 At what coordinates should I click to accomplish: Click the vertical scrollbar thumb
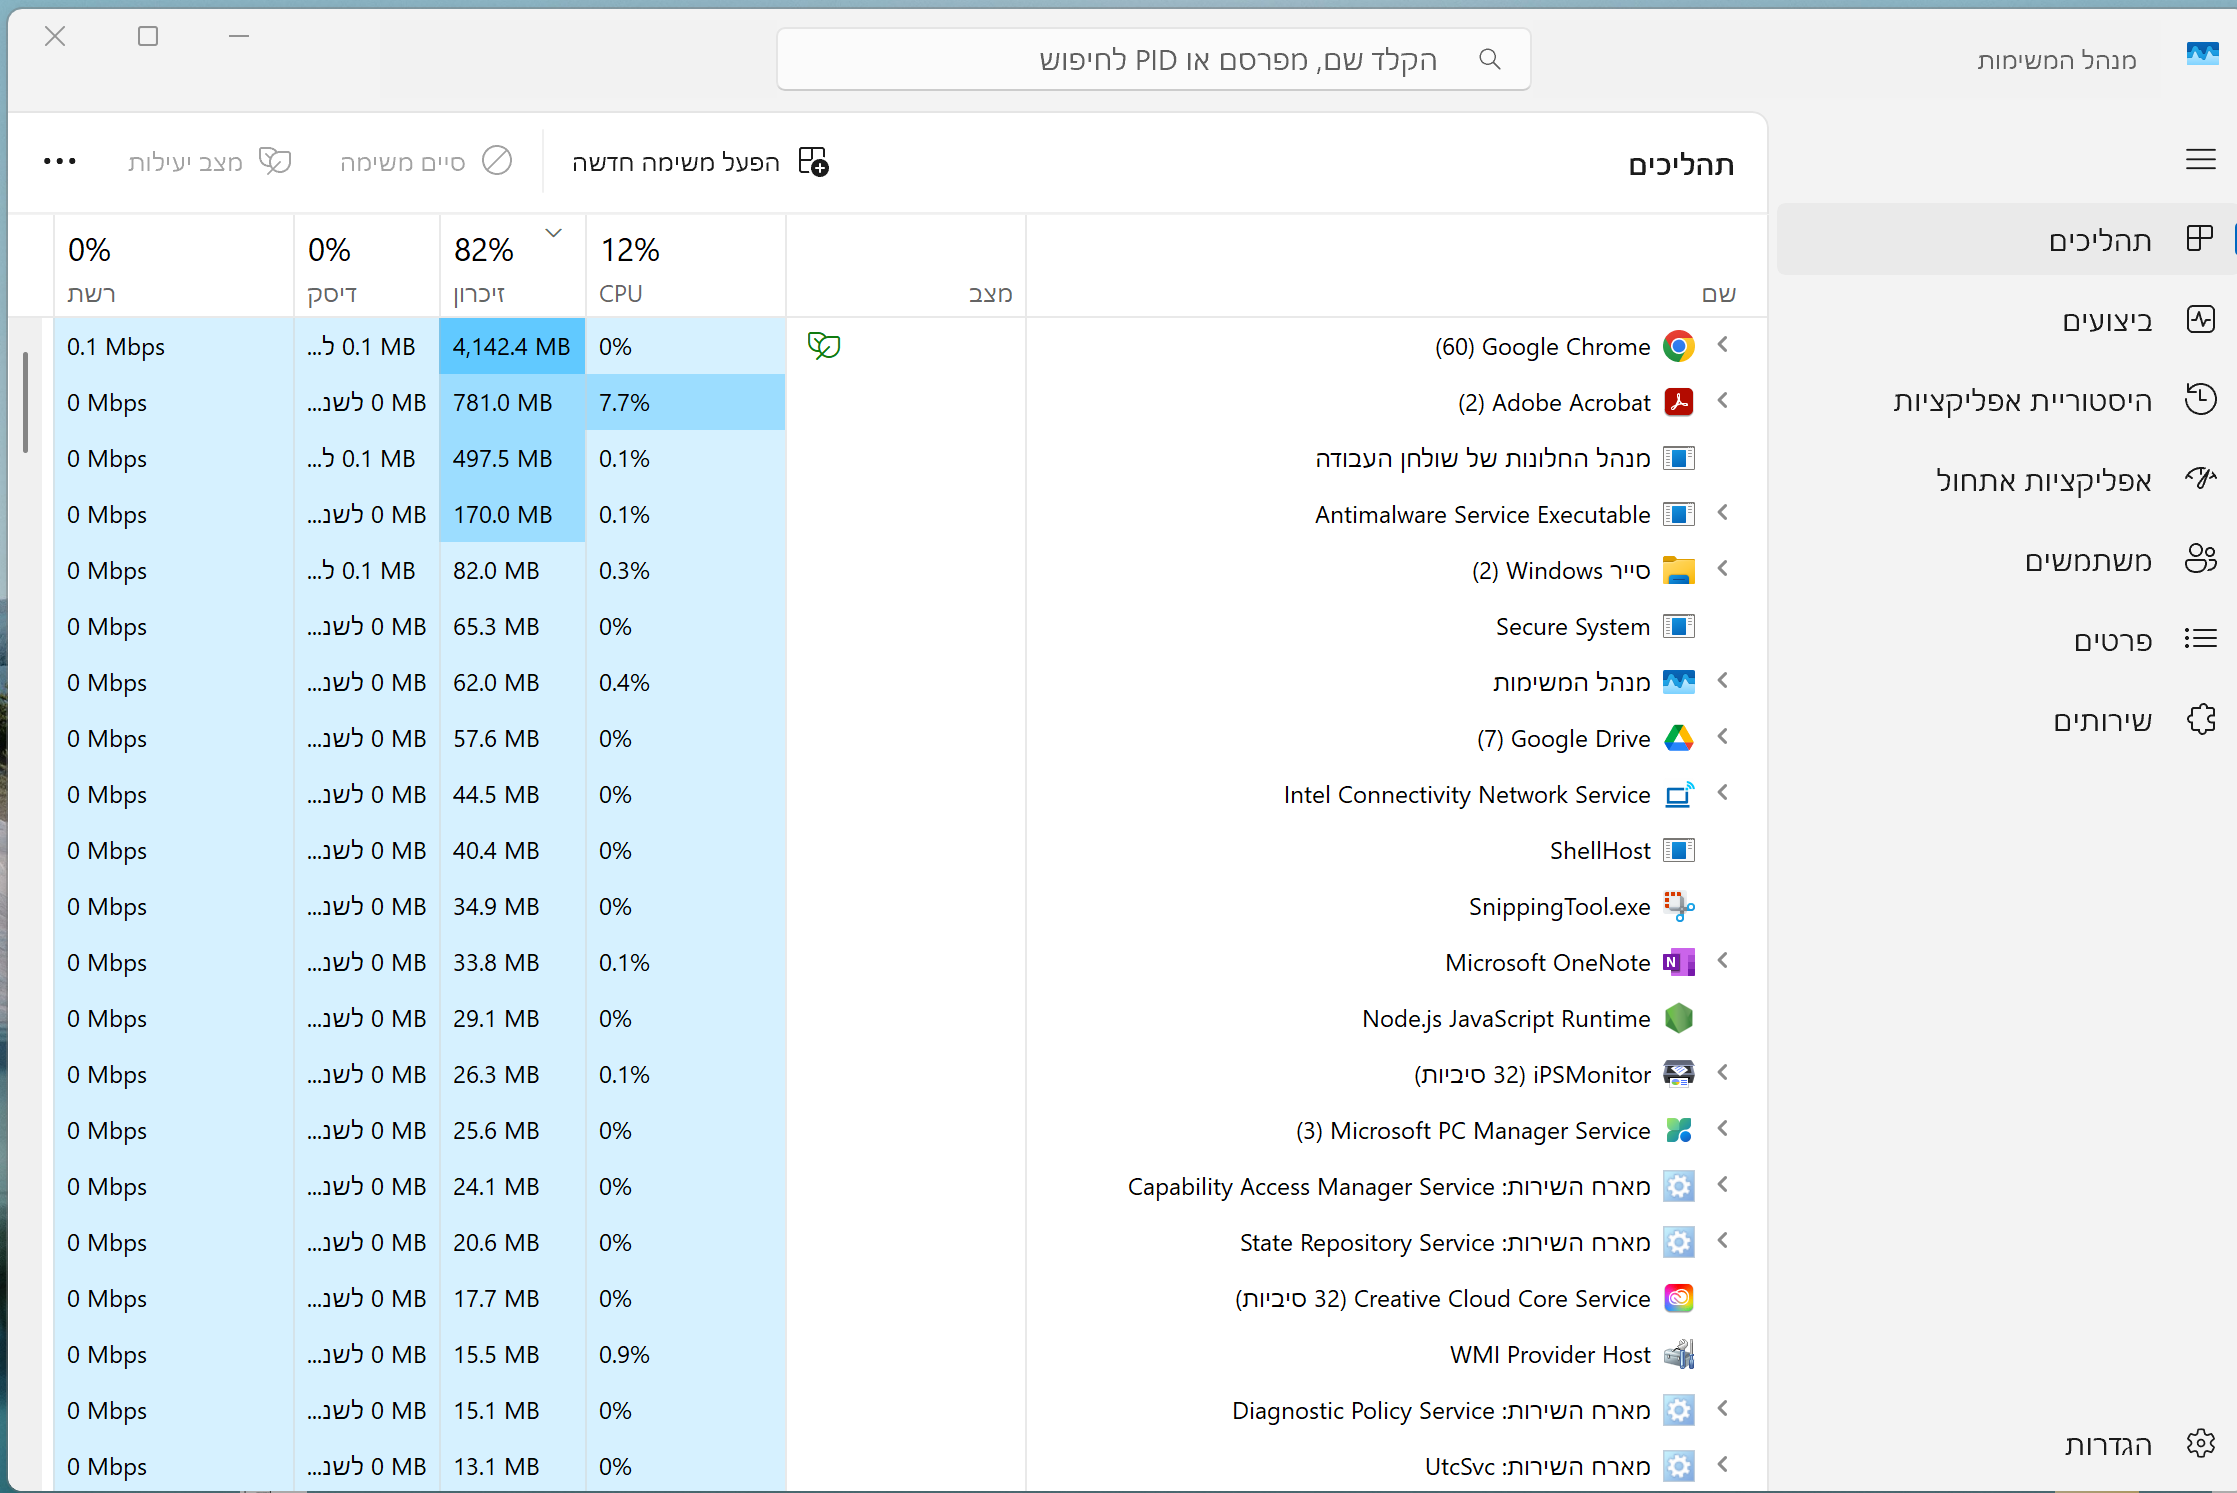coord(25,401)
